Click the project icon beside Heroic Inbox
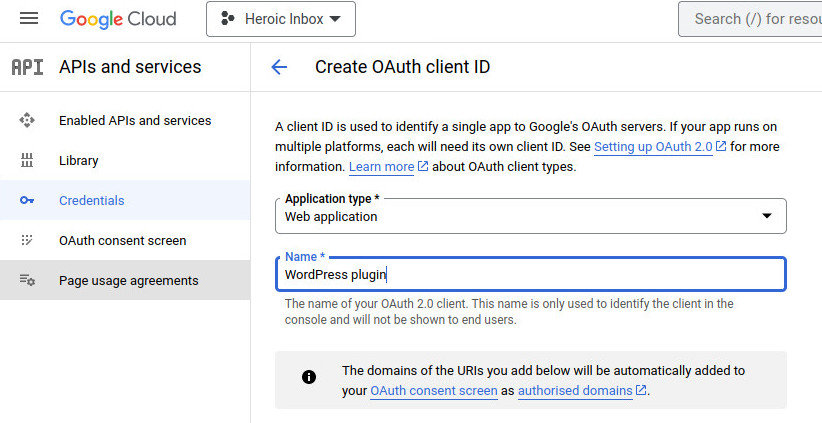This screenshot has height=423, width=822. [228, 19]
